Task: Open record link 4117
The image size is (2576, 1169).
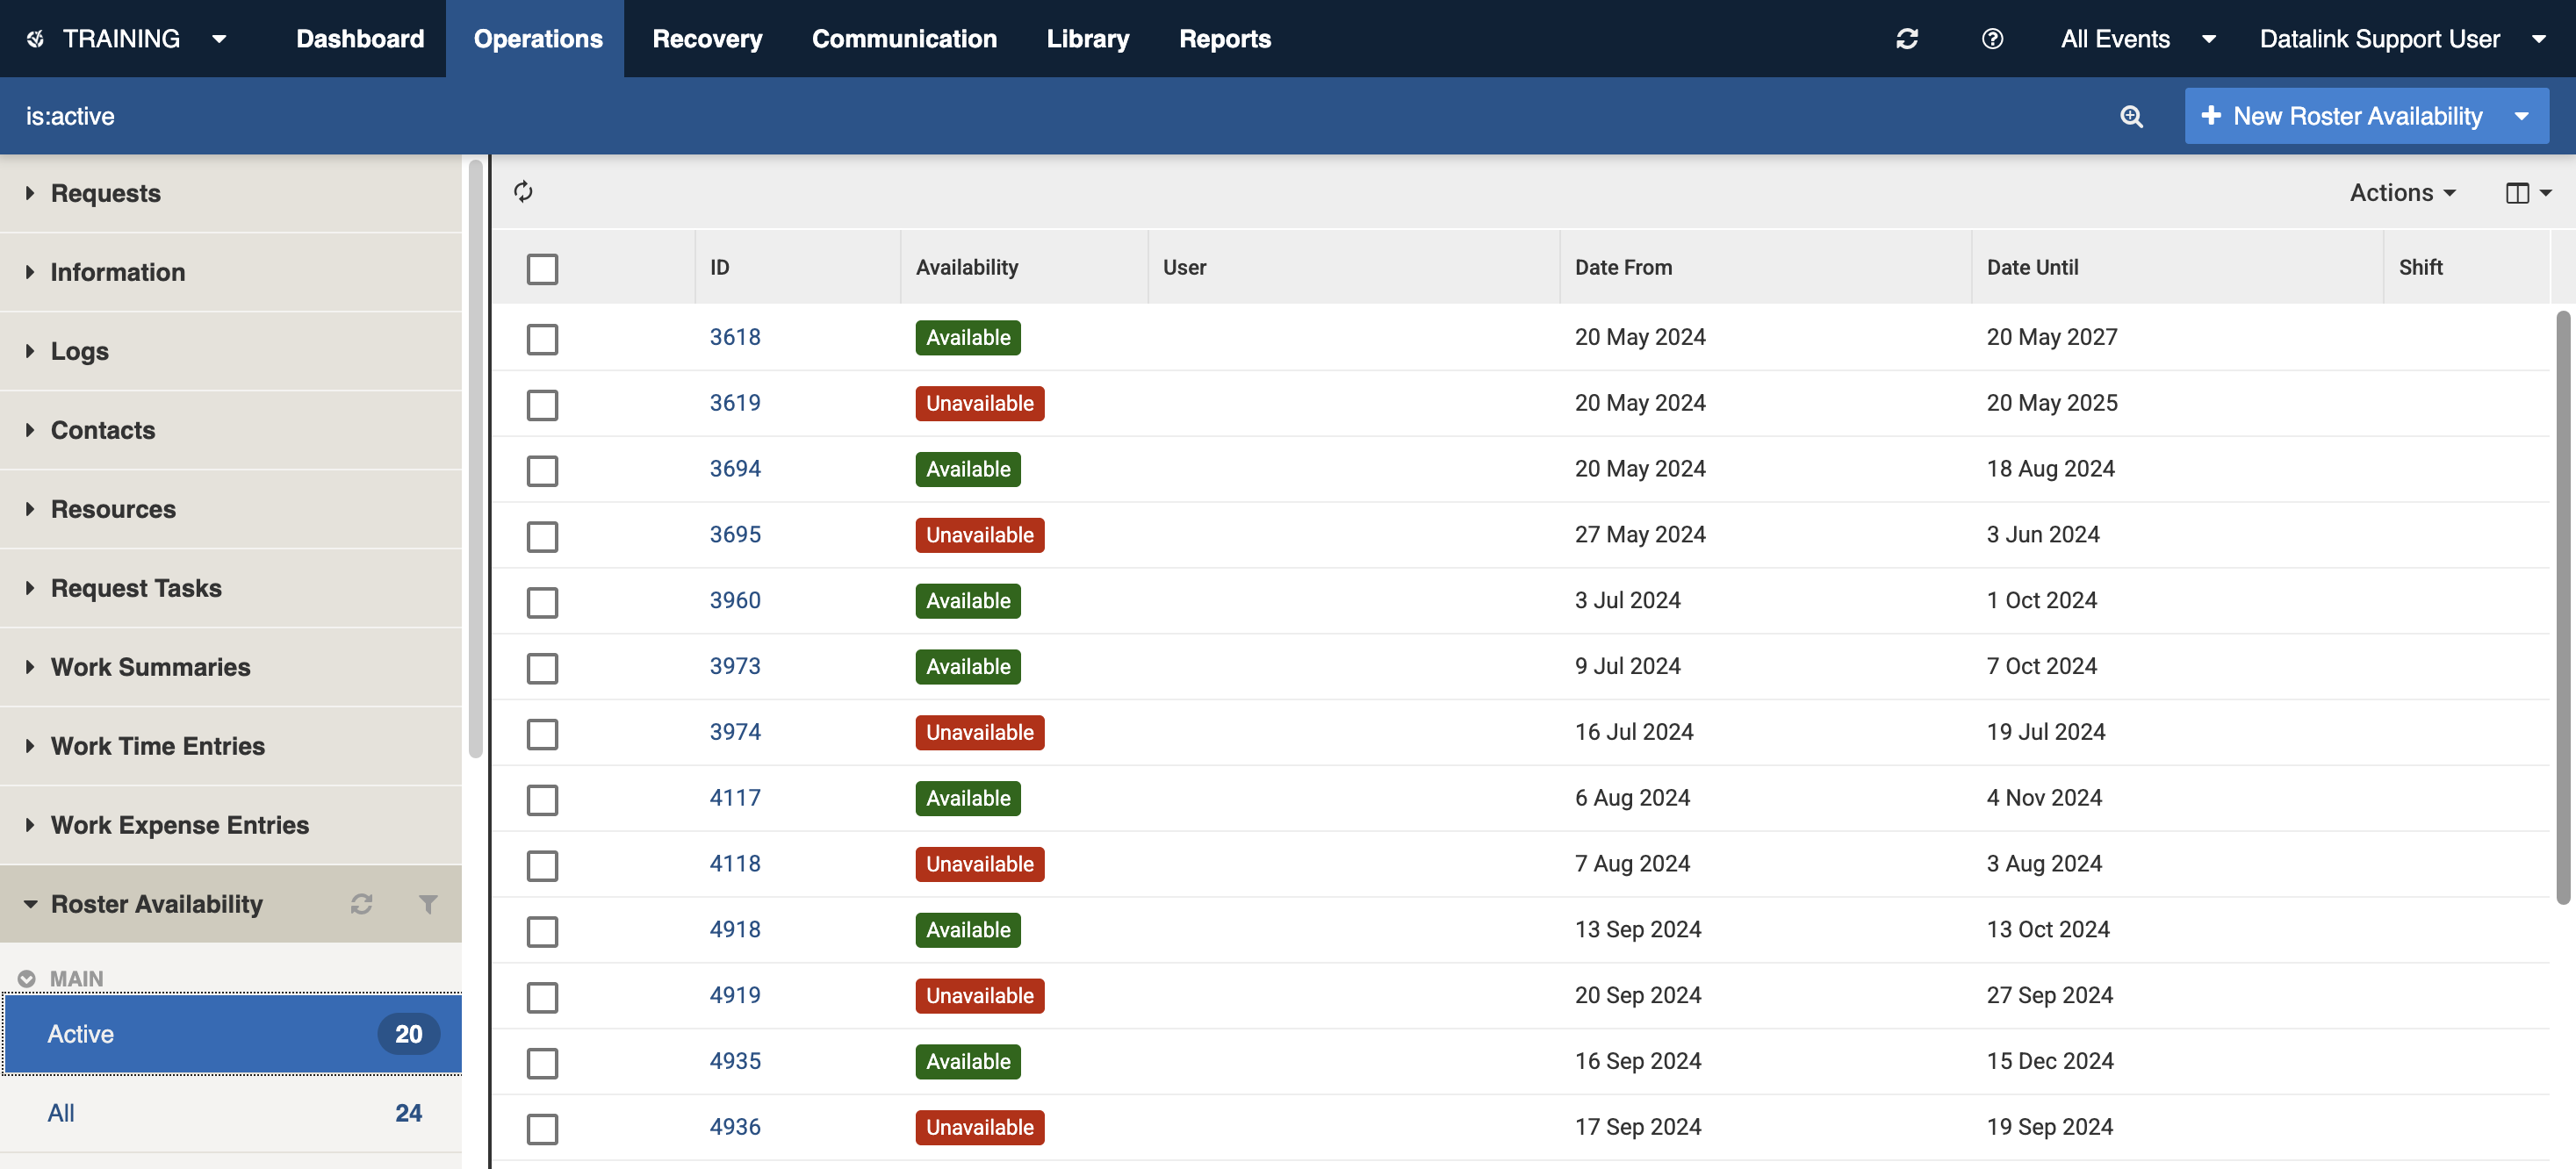Action: [x=735, y=798]
